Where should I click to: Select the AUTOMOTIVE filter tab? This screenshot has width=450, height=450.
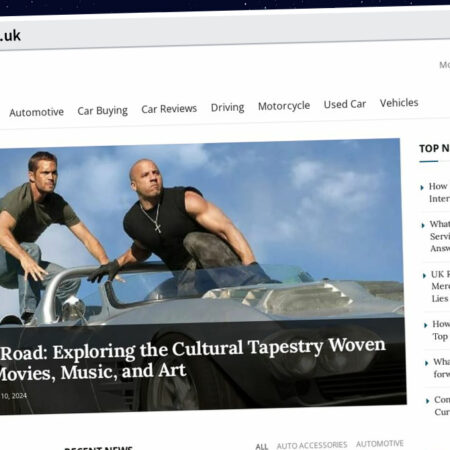[380, 444]
